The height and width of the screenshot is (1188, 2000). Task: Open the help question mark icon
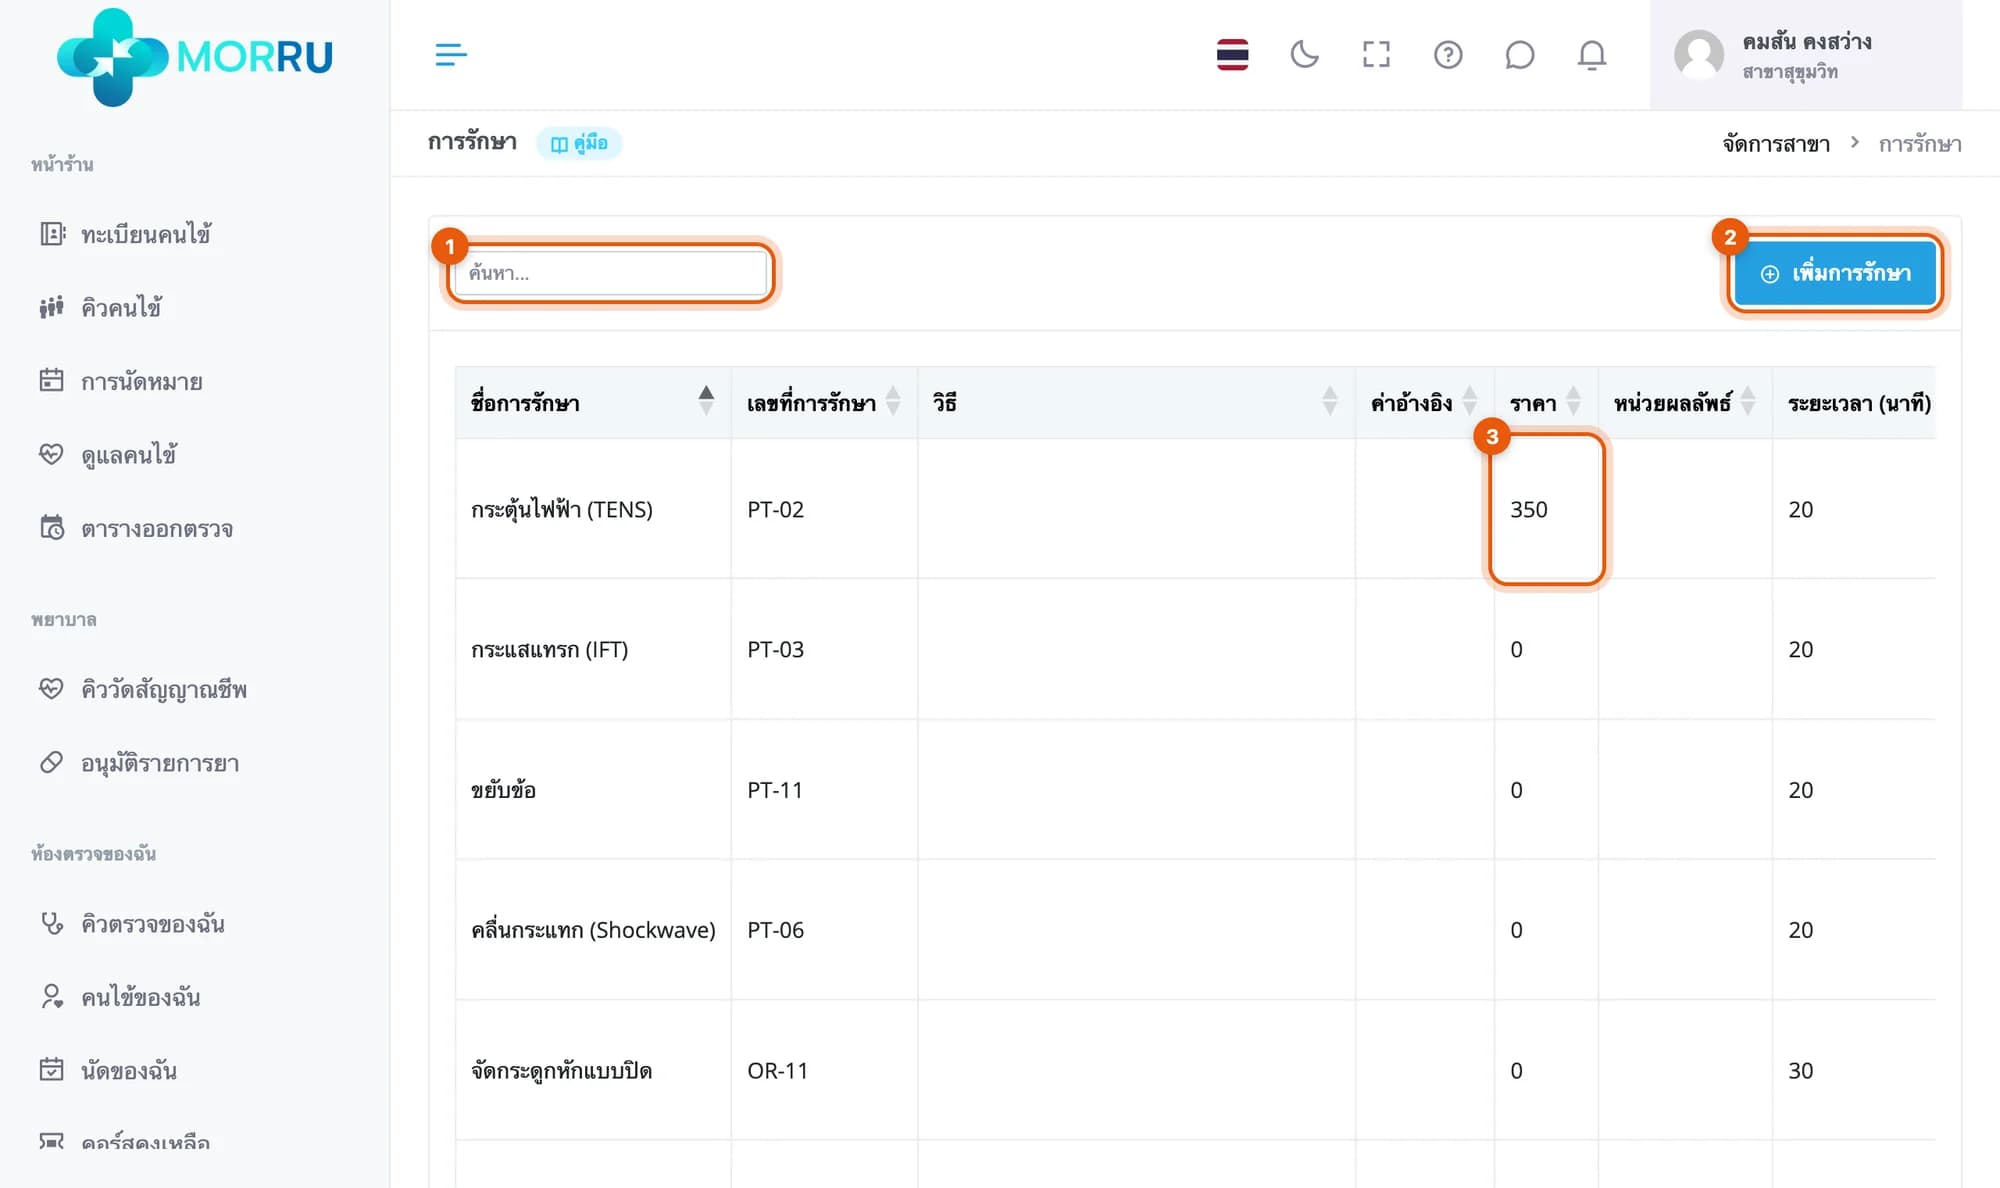click(x=1448, y=54)
